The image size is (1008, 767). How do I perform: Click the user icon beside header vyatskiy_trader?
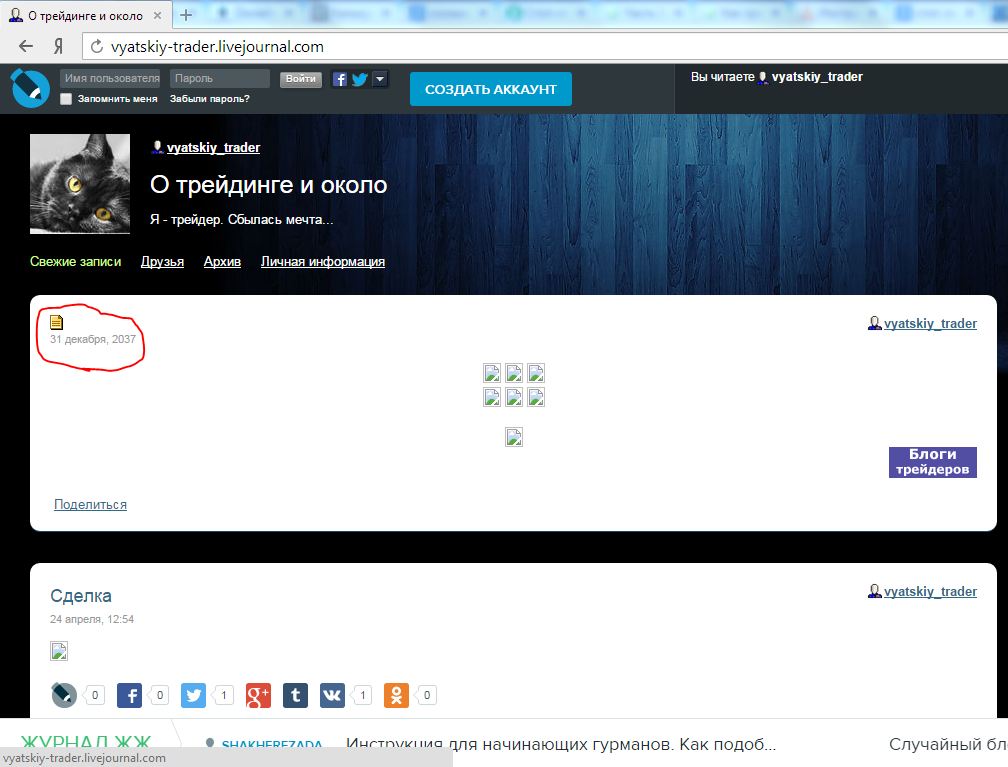[x=157, y=147]
